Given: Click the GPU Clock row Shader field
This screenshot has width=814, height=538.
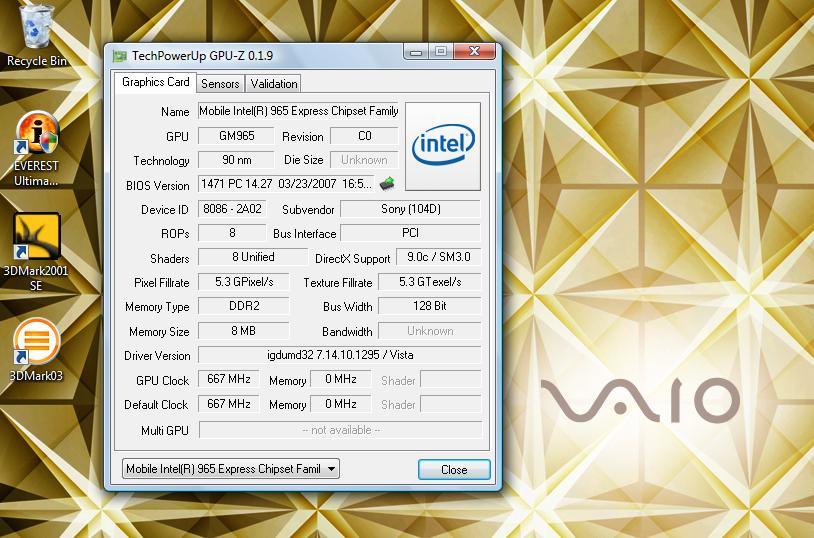Looking at the screenshot, I should (451, 379).
